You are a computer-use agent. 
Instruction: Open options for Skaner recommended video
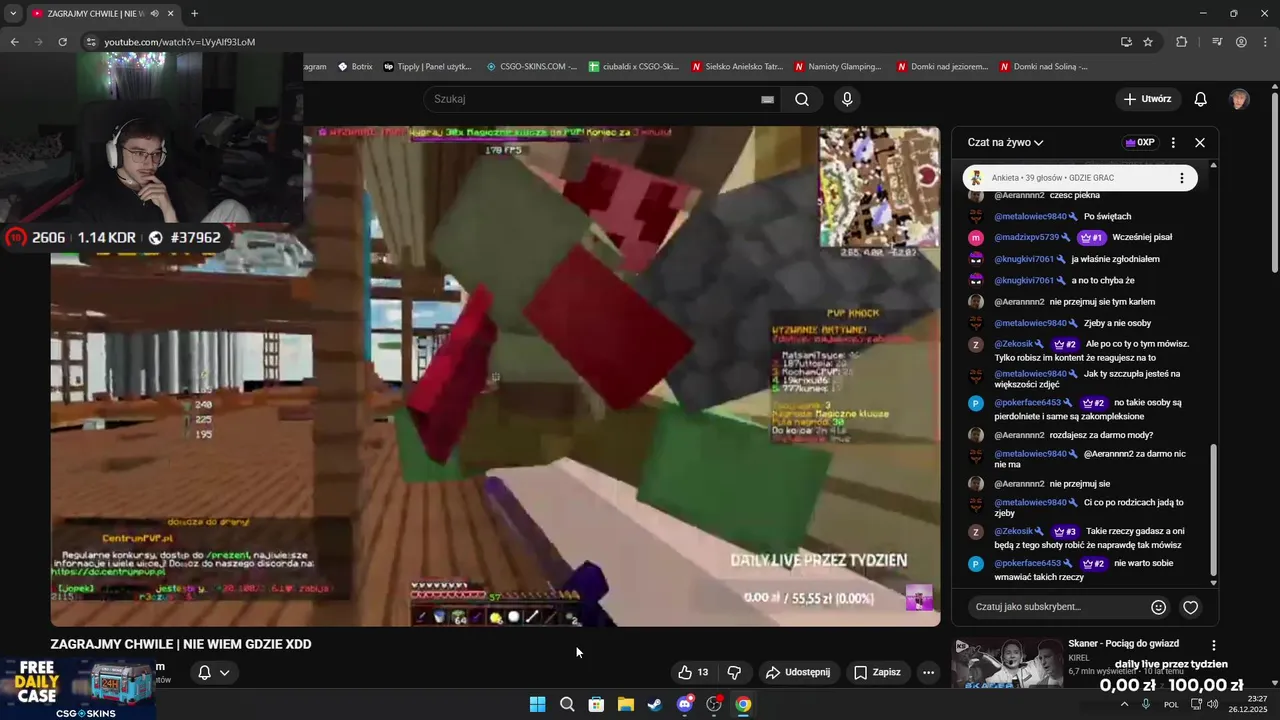click(x=1214, y=646)
